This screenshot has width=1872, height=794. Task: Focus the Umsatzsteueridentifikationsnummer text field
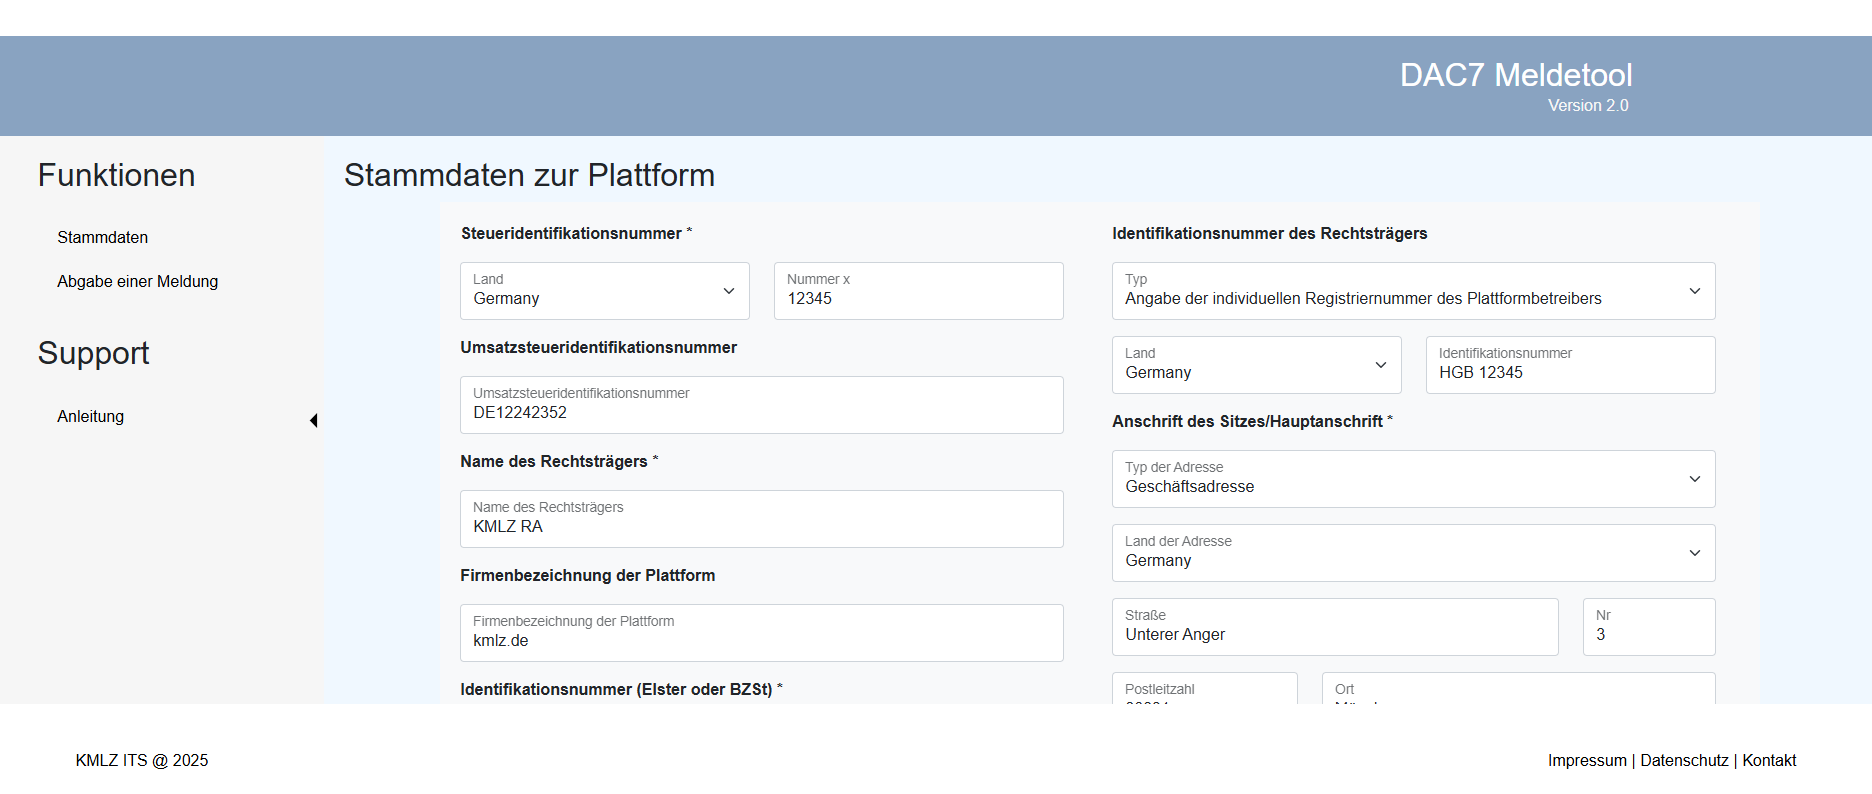point(761,405)
